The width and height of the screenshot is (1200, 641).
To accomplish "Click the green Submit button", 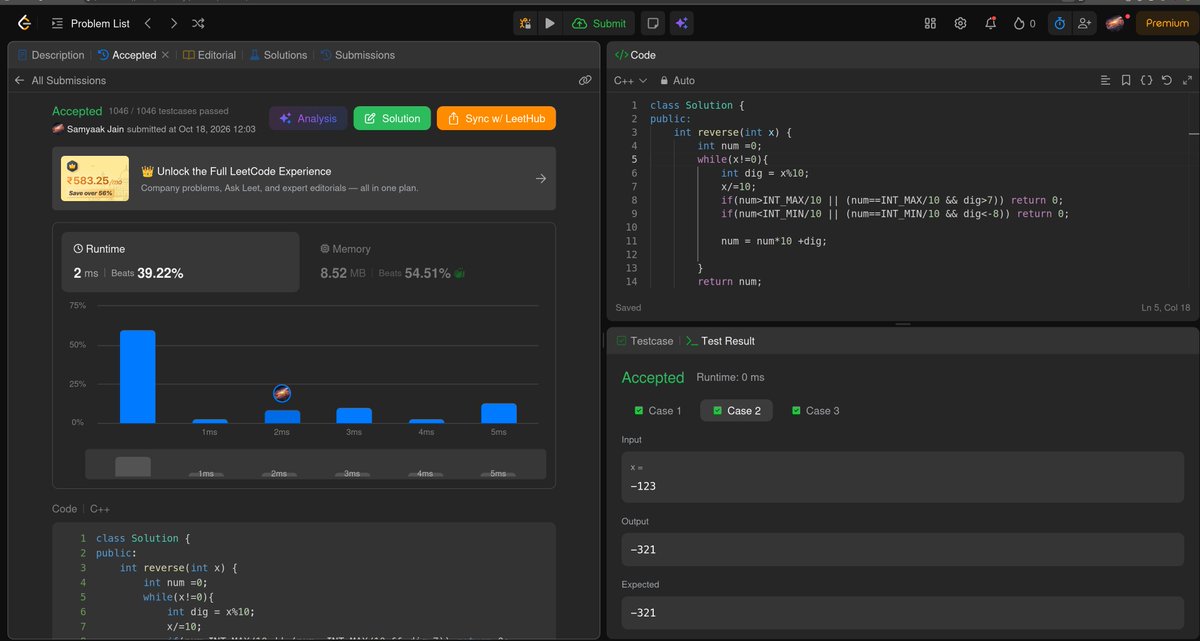I will tap(598, 23).
